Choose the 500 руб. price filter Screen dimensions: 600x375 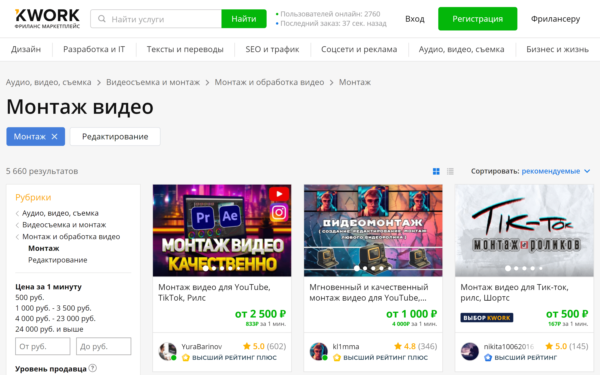pyautogui.click(x=29, y=297)
